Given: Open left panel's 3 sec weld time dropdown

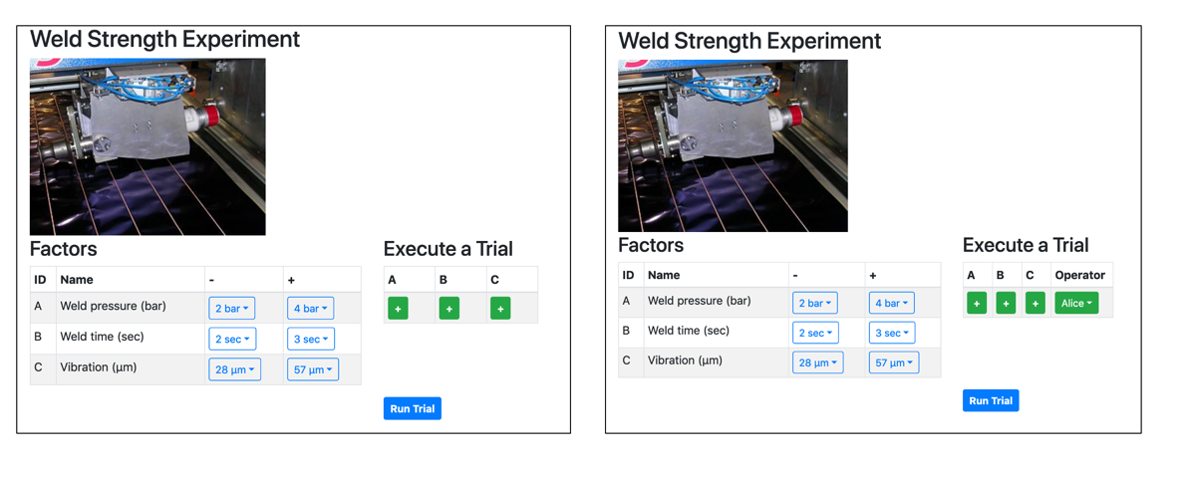Looking at the screenshot, I should point(310,339).
